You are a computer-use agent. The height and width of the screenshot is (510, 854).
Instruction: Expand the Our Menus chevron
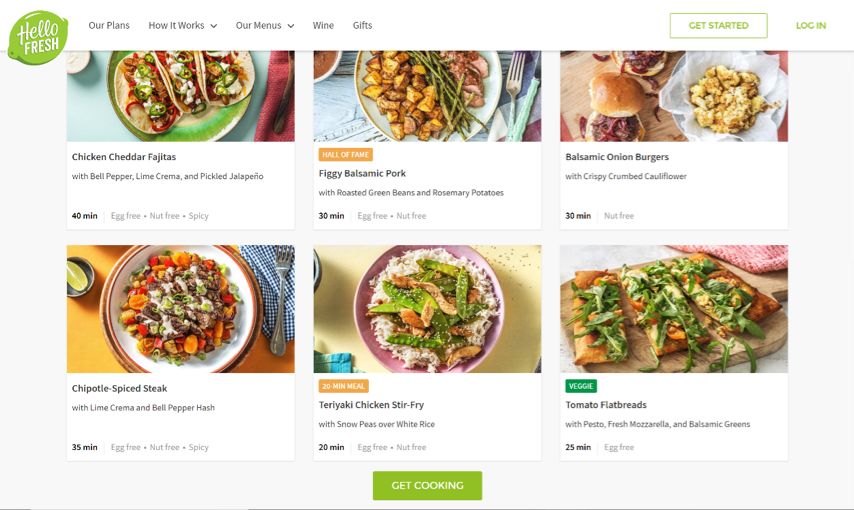coord(290,26)
